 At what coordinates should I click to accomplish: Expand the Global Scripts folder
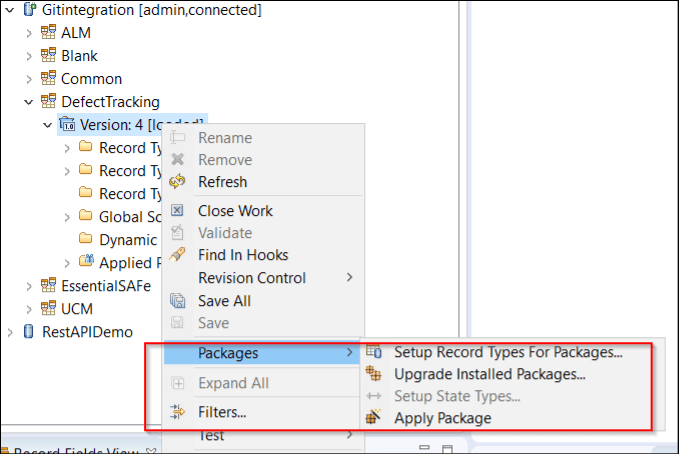coord(67,217)
